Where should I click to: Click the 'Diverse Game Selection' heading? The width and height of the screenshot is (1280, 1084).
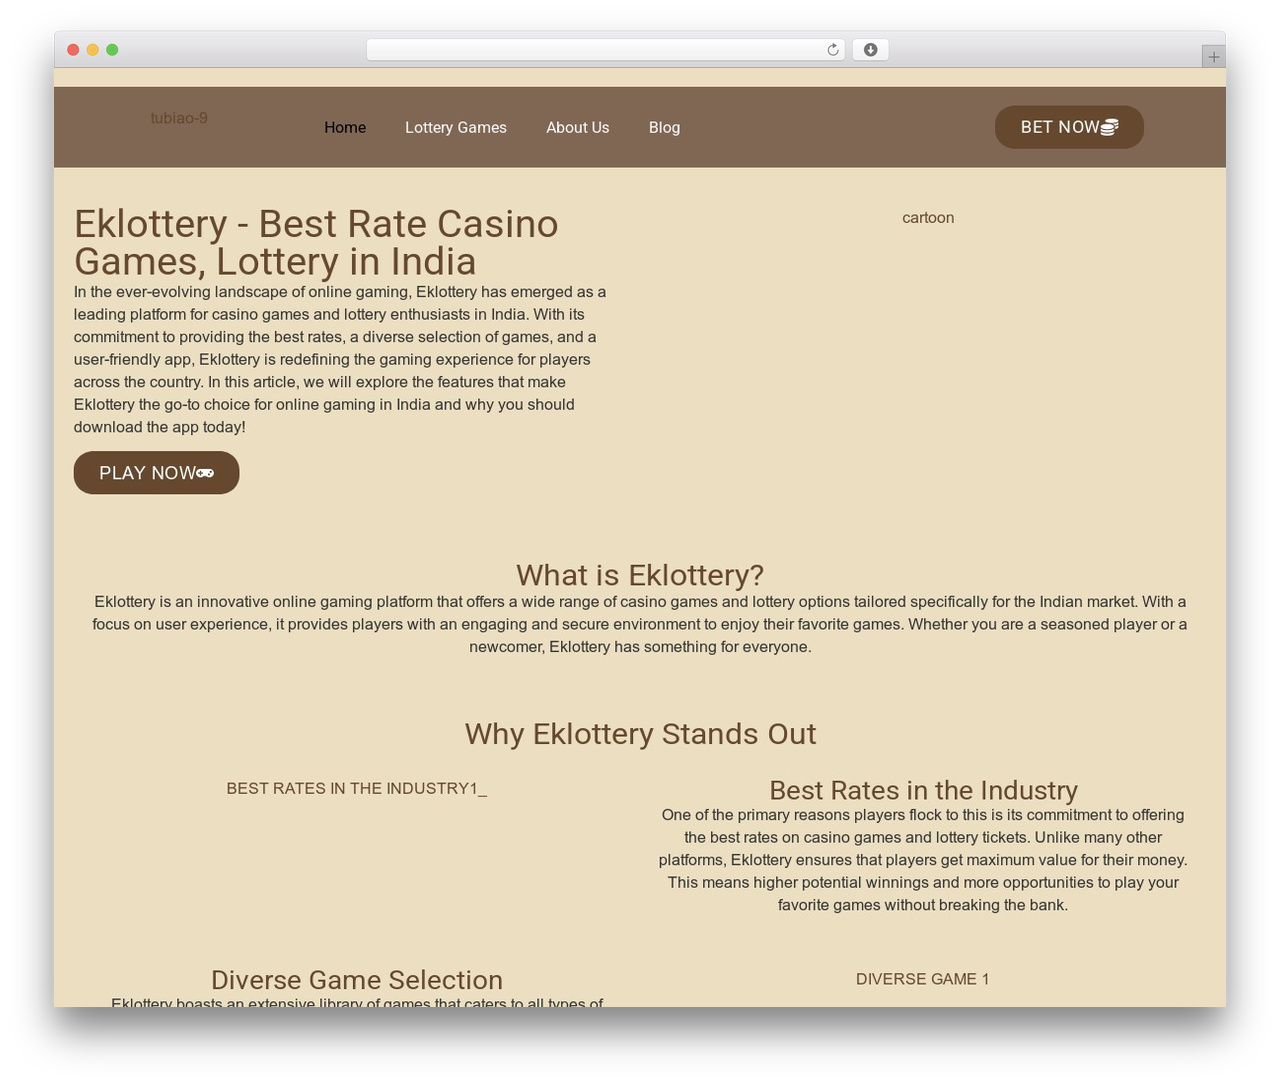tap(357, 980)
